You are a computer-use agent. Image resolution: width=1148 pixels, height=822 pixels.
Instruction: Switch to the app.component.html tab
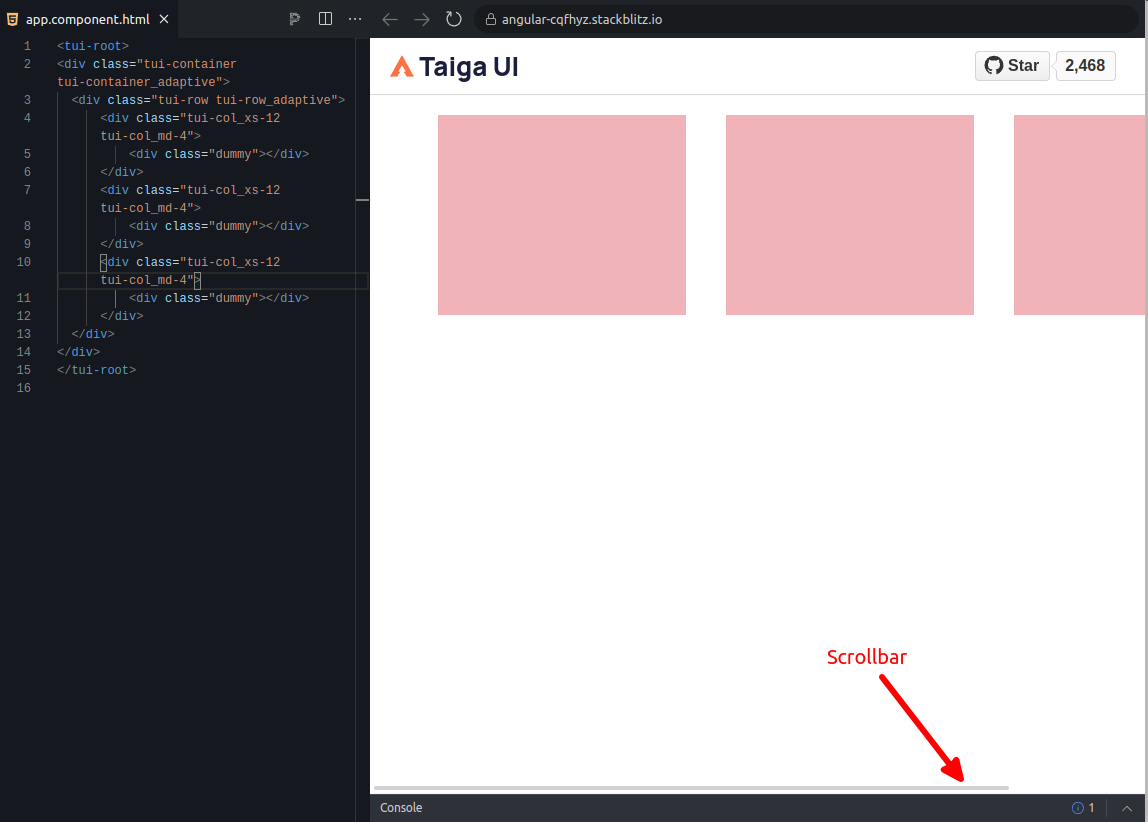(90, 18)
